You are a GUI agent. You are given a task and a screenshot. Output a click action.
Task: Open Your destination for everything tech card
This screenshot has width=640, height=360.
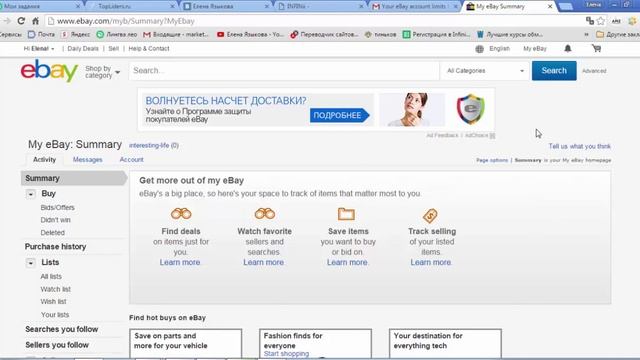coord(445,344)
